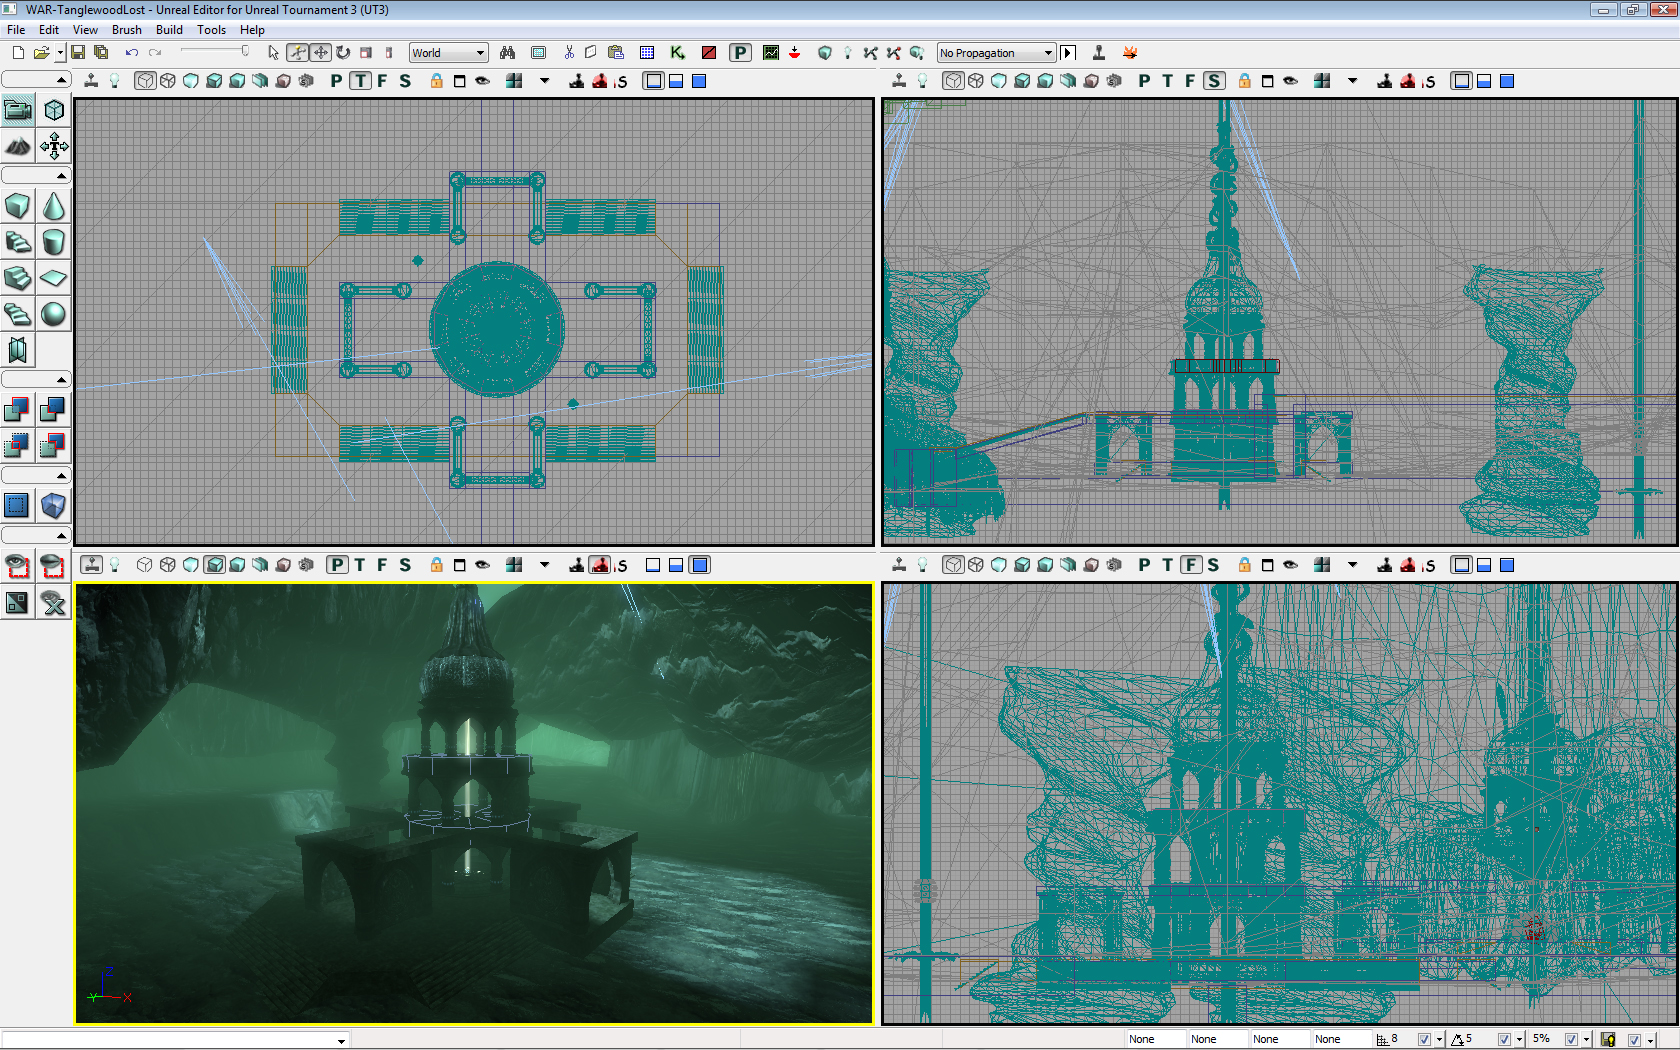Toggle Lit mode in bottom-left viewport toolbar
The image size is (1680, 1050).
214,565
